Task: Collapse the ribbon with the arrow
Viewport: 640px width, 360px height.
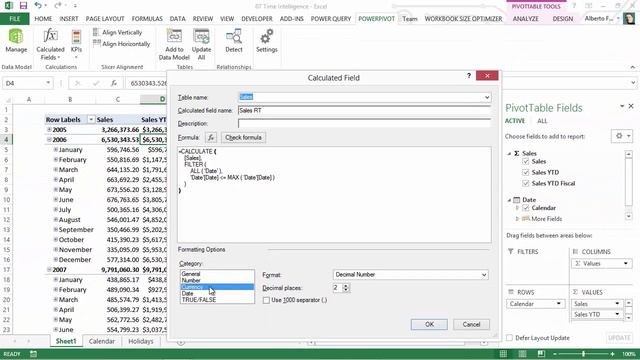Action: (x=633, y=67)
